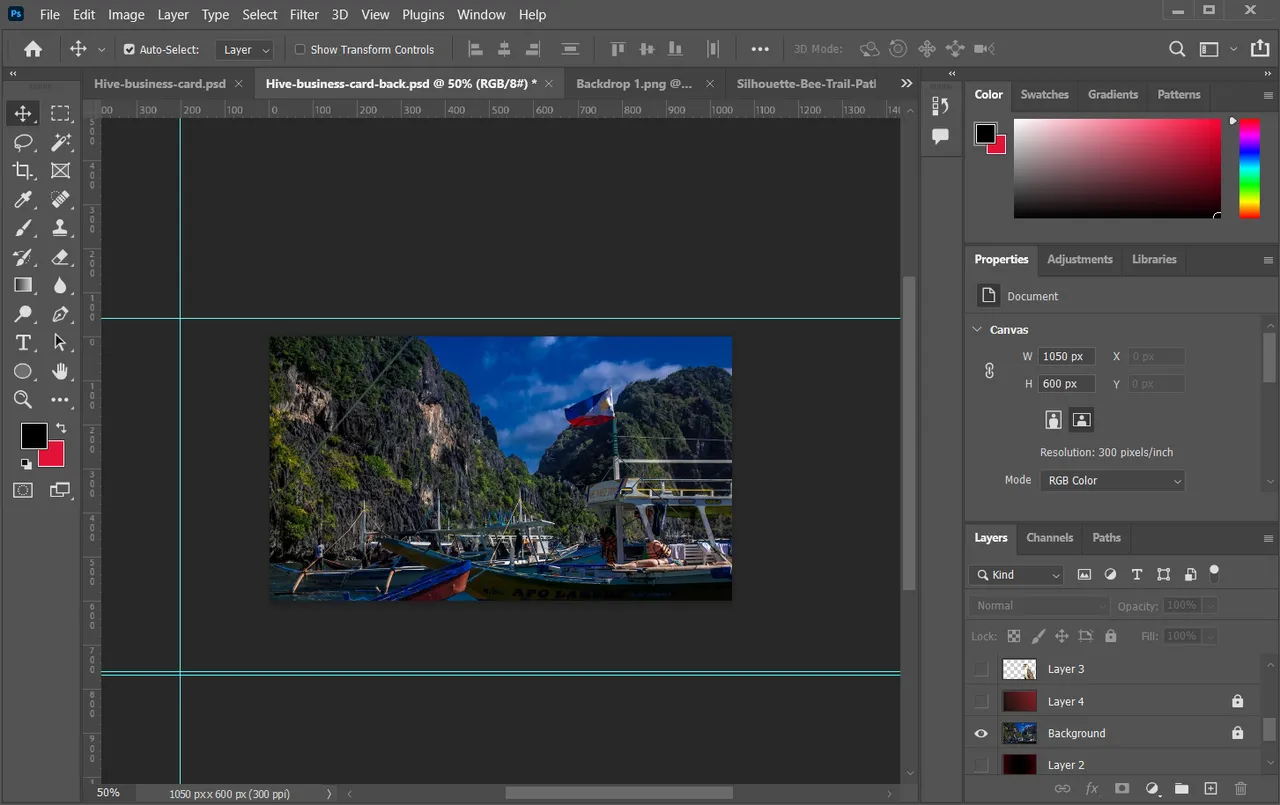The image size is (1280, 805).
Task: Open layer styles fx menu
Action: click(x=1092, y=789)
